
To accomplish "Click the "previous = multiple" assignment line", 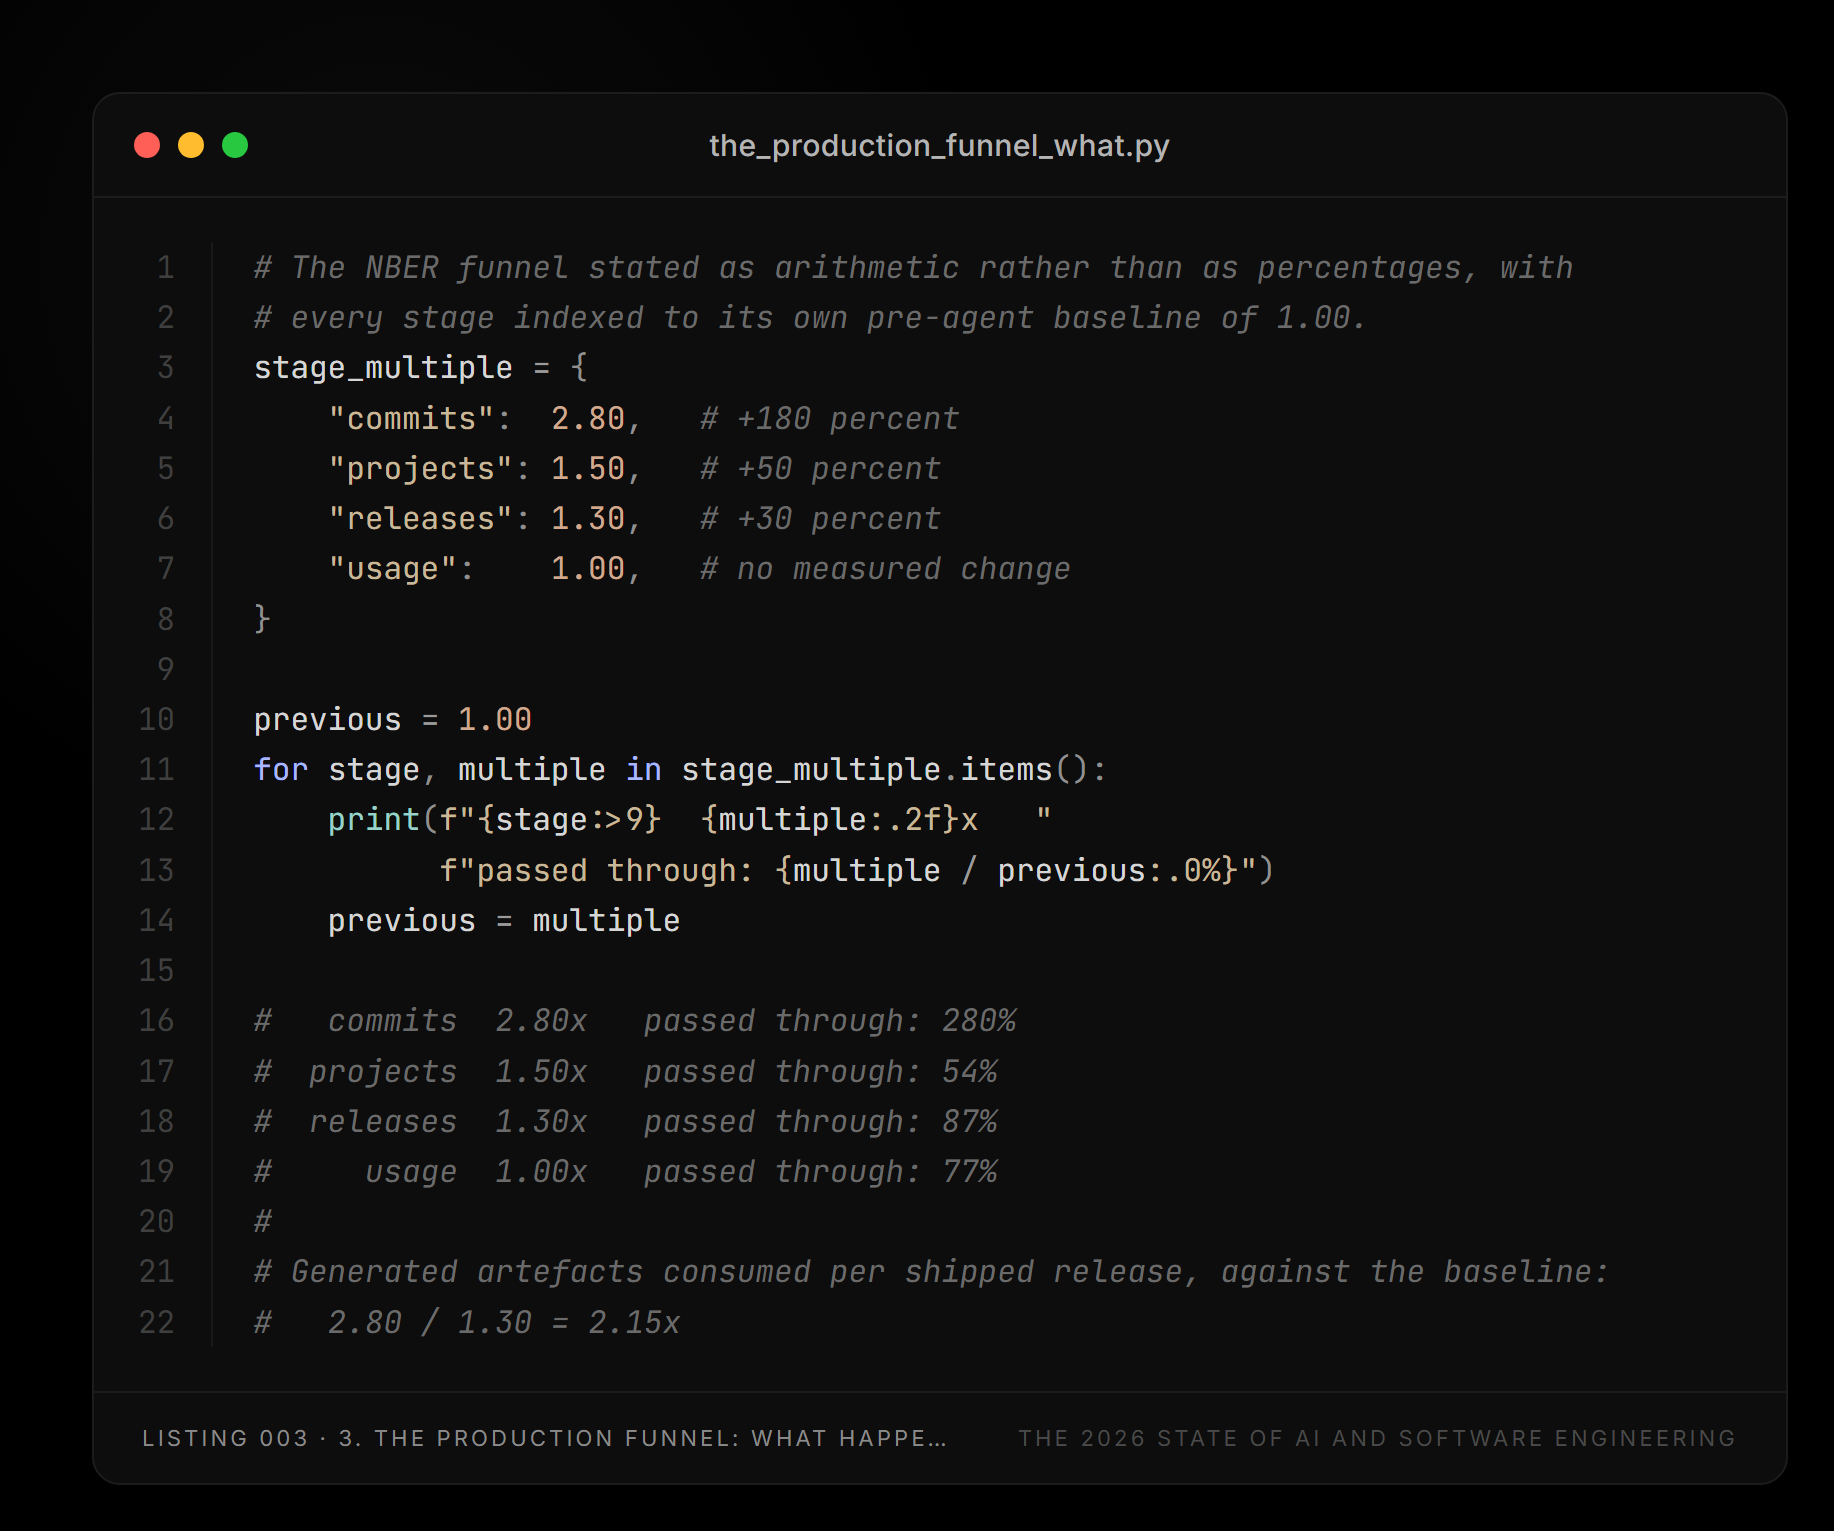I will tap(504, 920).
